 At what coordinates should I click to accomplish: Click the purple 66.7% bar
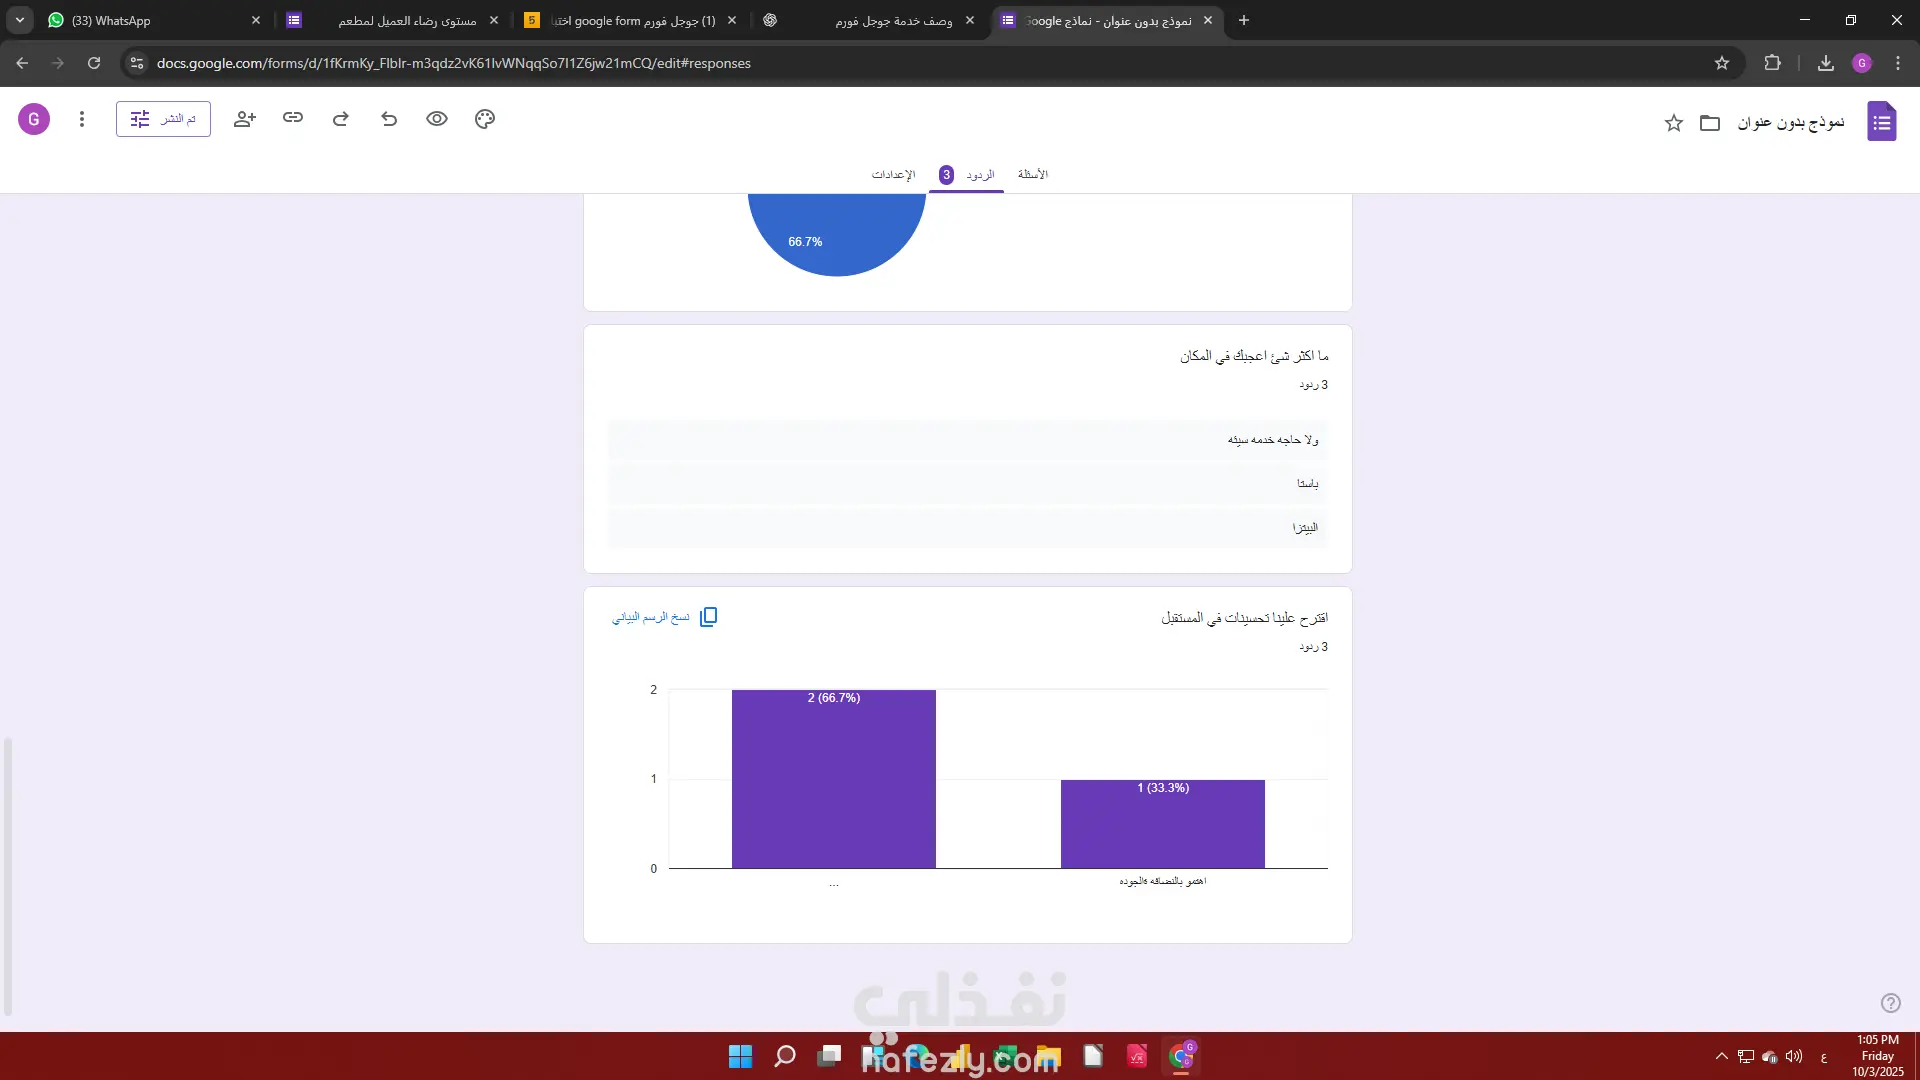833,780
